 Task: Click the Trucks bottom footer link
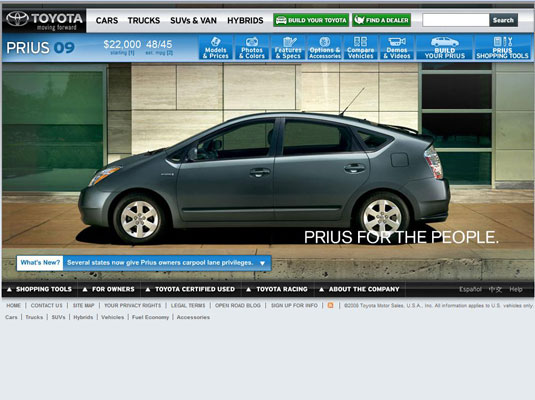[x=34, y=317]
